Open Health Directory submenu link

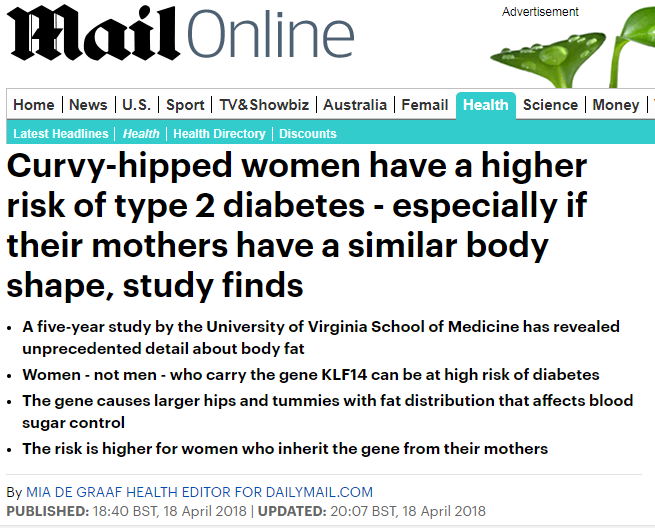[x=219, y=134]
